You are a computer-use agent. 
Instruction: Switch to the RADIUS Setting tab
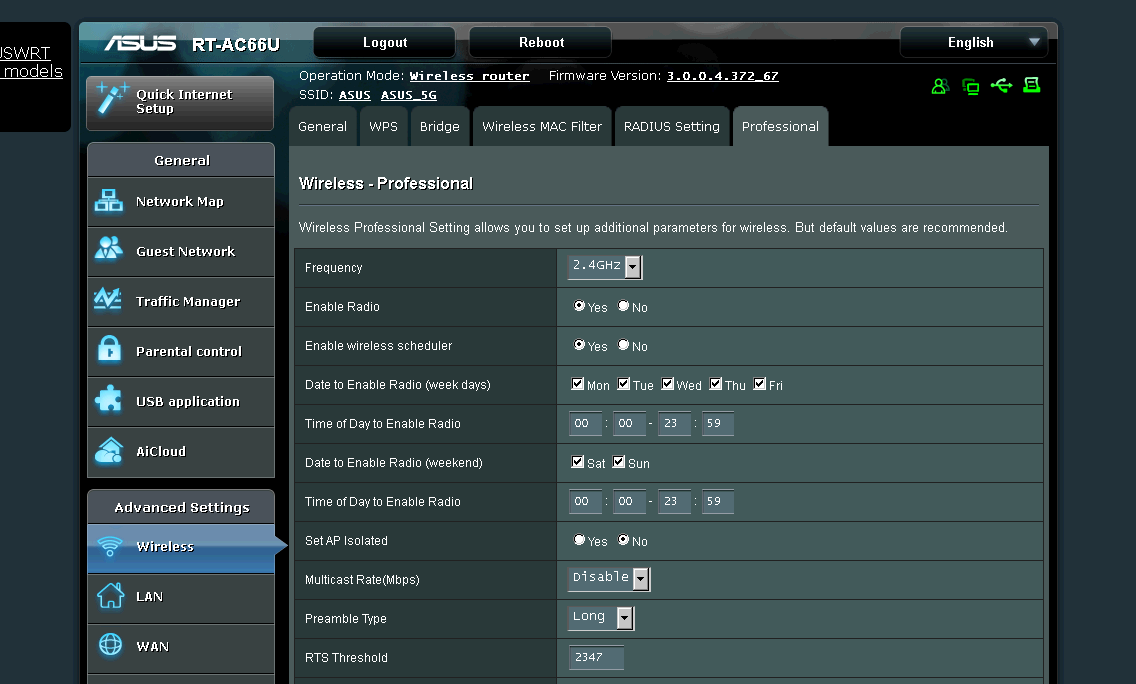point(672,126)
